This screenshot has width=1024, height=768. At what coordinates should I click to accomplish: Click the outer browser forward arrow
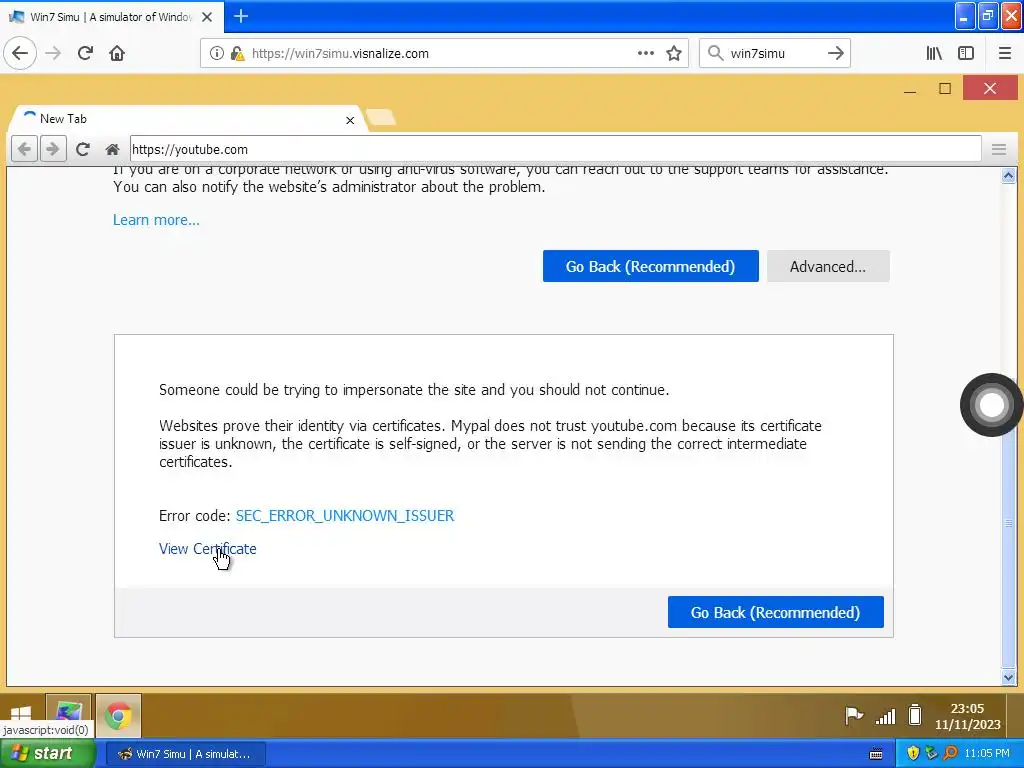(53, 54)
